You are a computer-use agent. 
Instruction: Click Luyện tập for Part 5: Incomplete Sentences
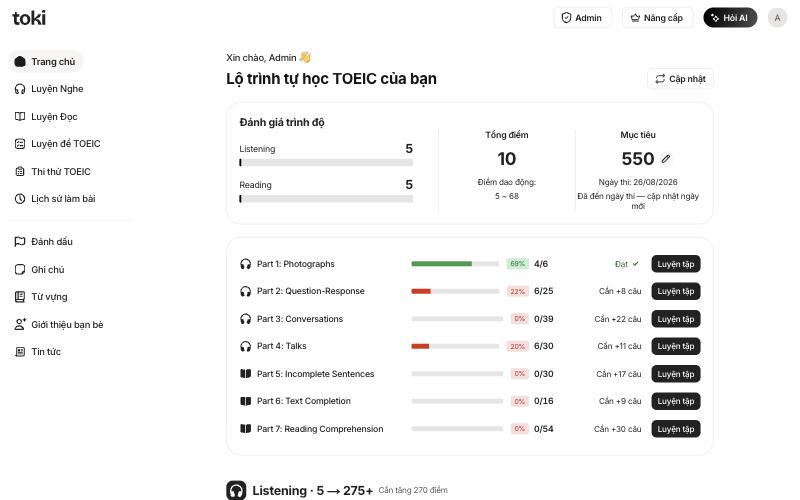point(676,374)
